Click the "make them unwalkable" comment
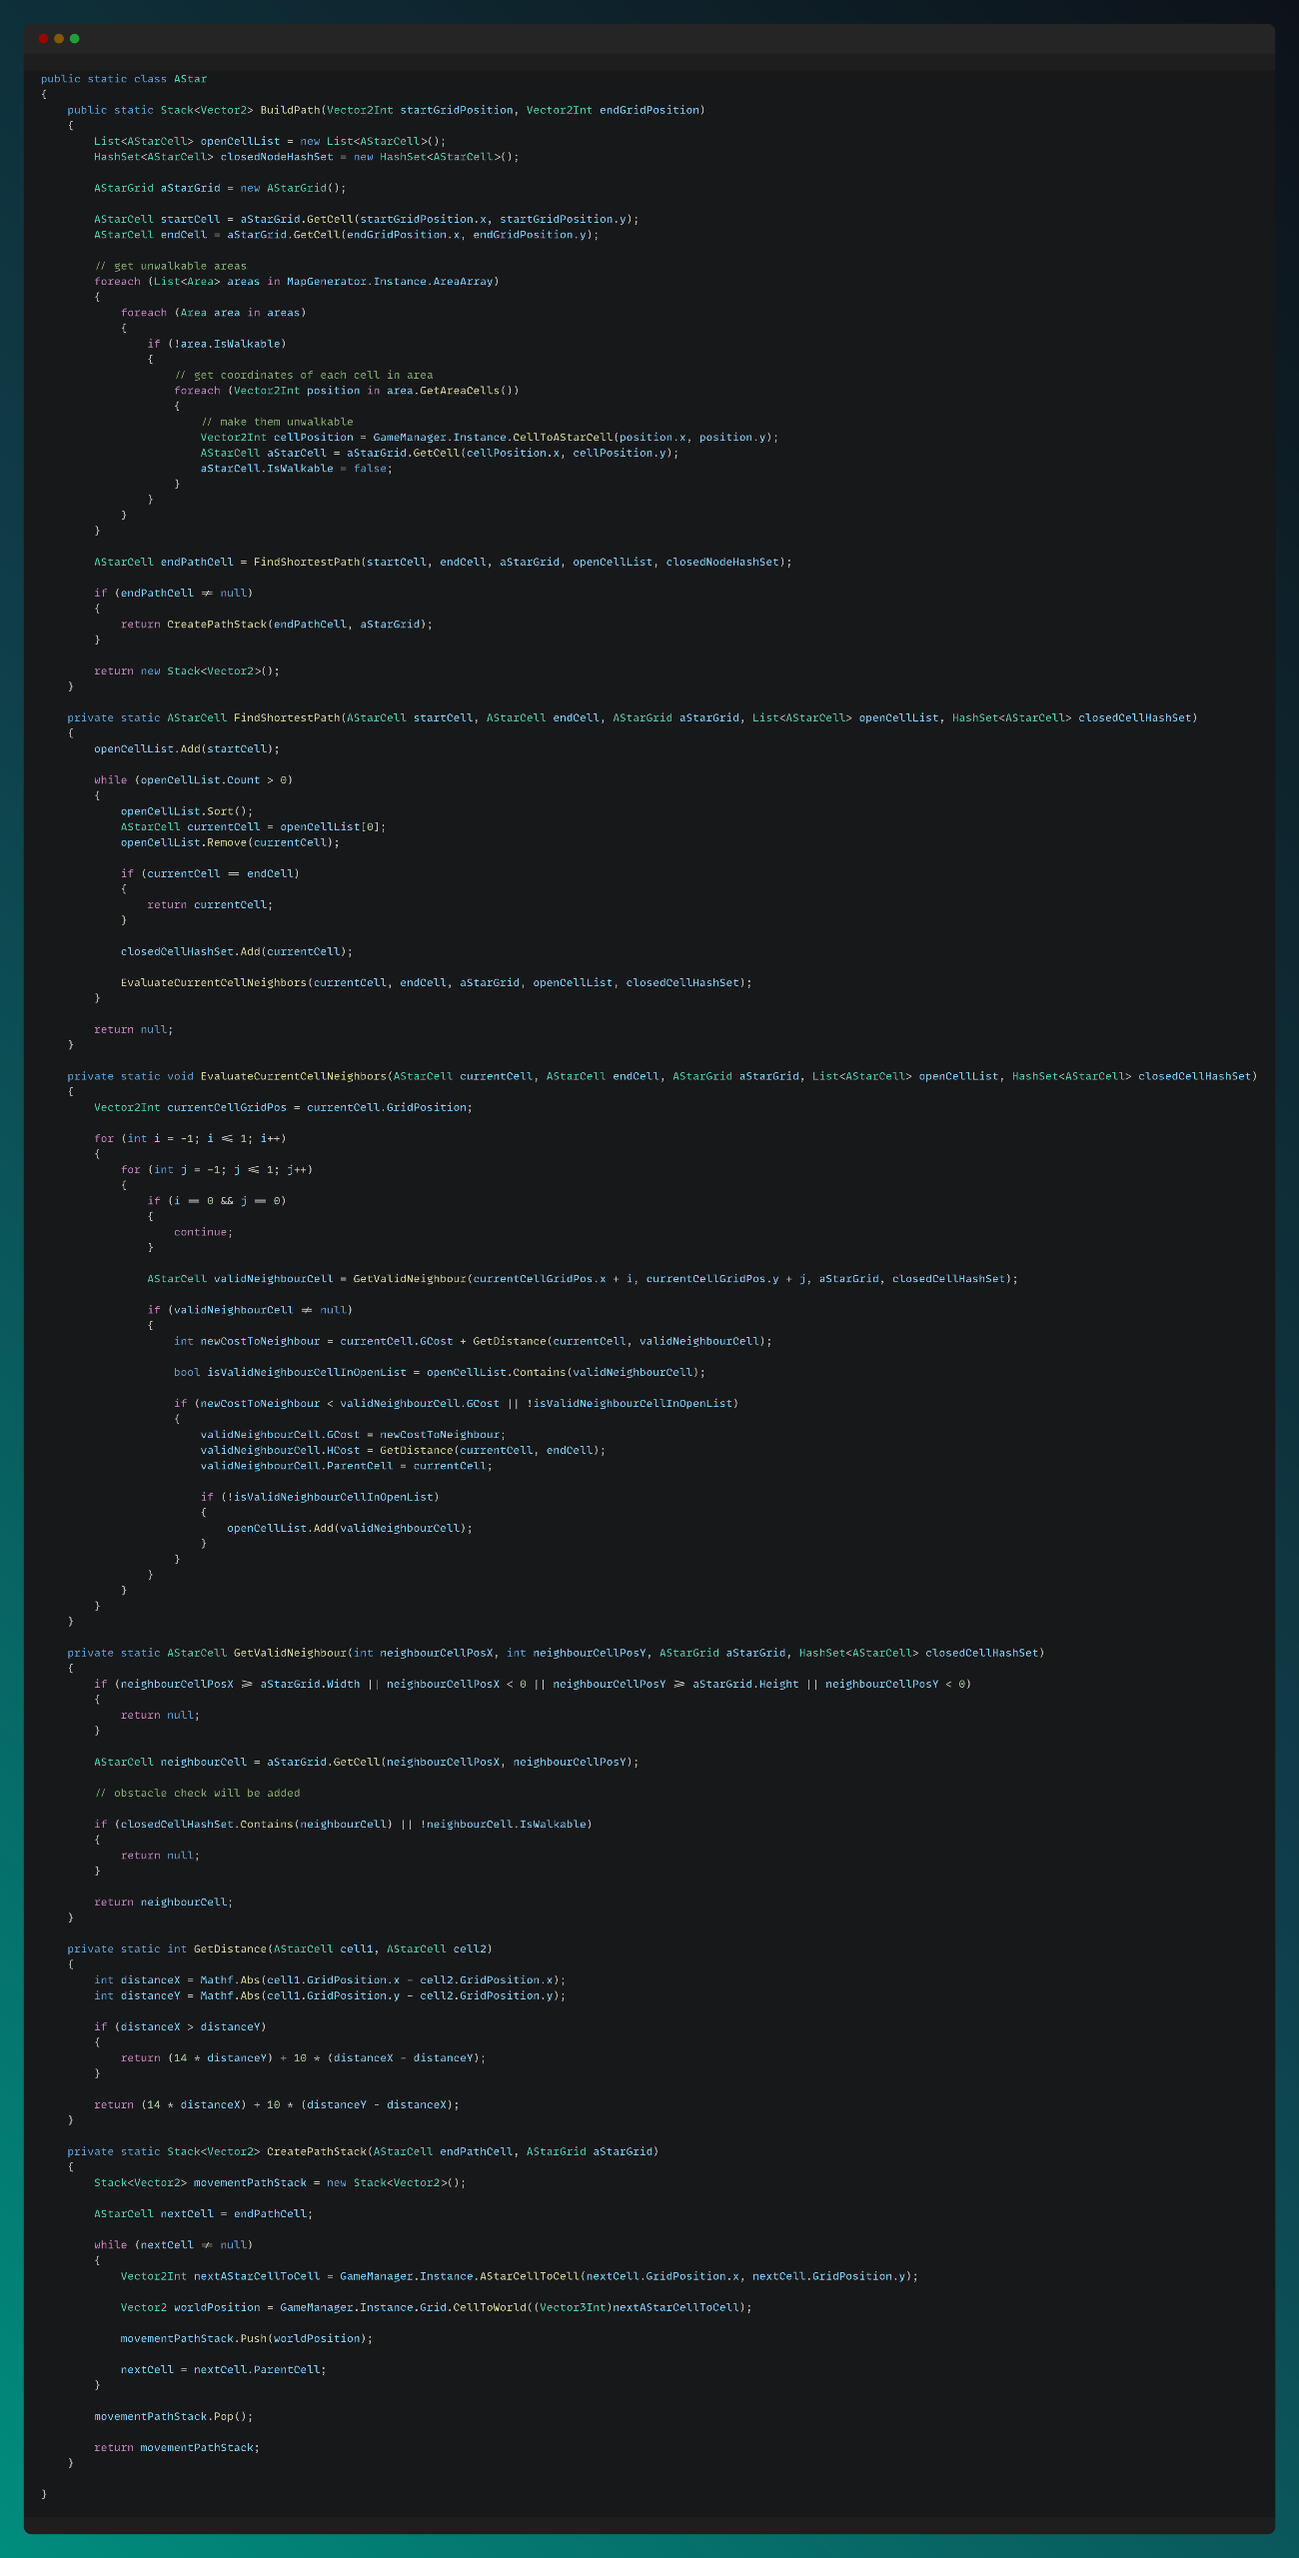The height and width of the screenshot is (2558, 1299). coord(277,422)
